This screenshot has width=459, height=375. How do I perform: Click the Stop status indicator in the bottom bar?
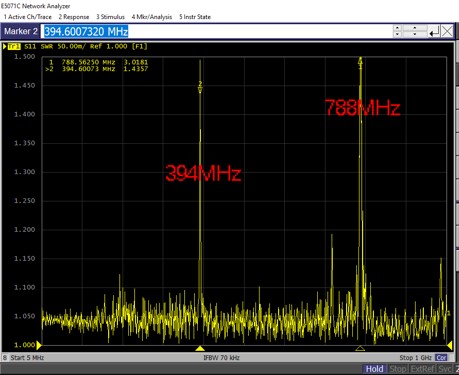tap(398, 369)
